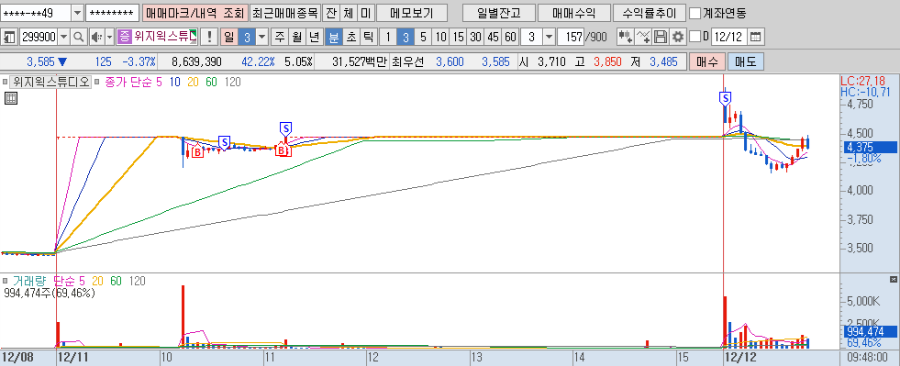This screenshot has height=366, width=900.
Task: Toggle 위지윅스튜디오 price series marker
Action: click(5, 82)
